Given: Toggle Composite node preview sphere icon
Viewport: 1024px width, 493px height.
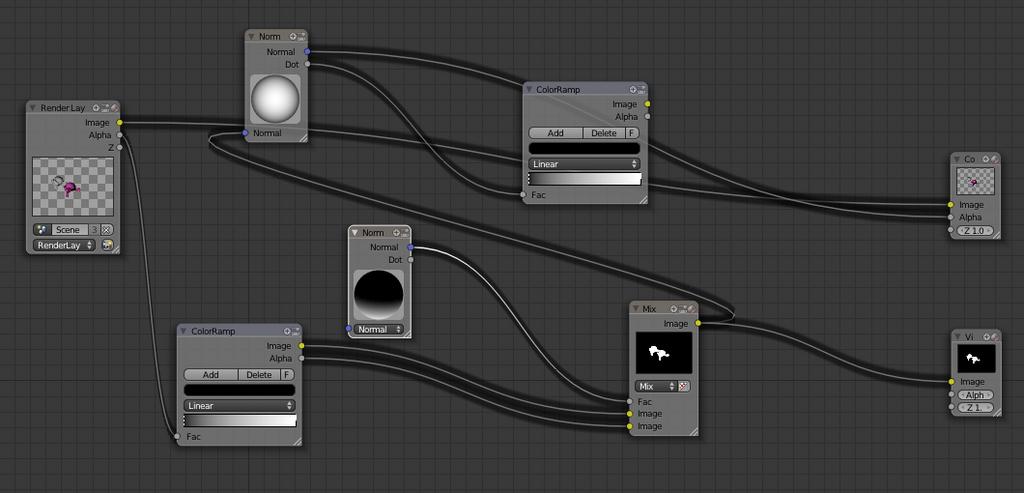Looking at the screenshot, I should 994,159.
